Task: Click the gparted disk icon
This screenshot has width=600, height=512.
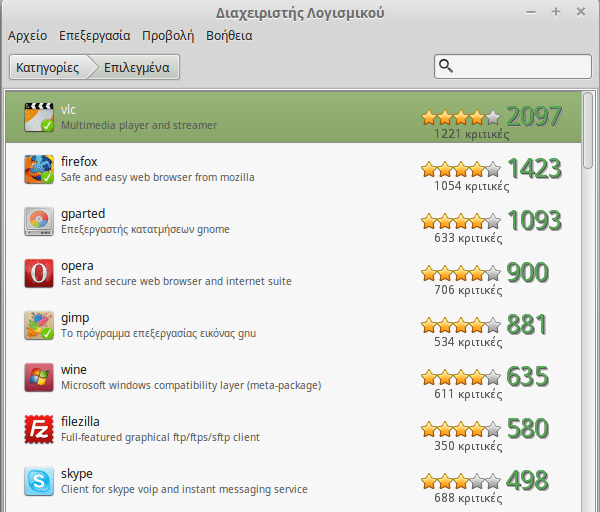Action: click(x=39, y=221)
